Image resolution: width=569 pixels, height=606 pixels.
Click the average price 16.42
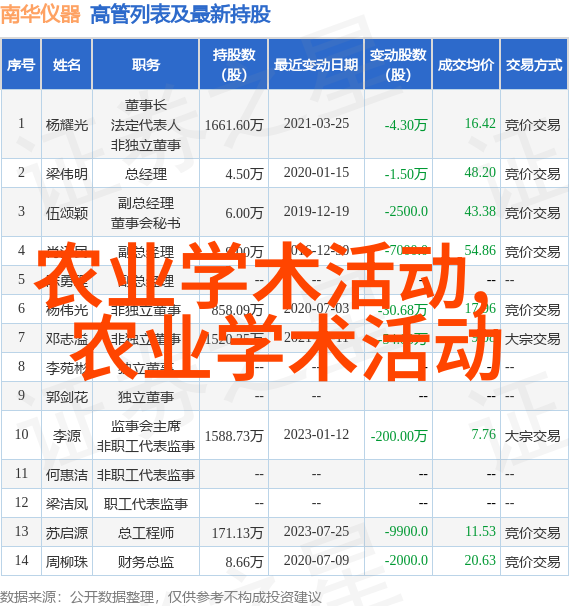click(x=480, y=124)
